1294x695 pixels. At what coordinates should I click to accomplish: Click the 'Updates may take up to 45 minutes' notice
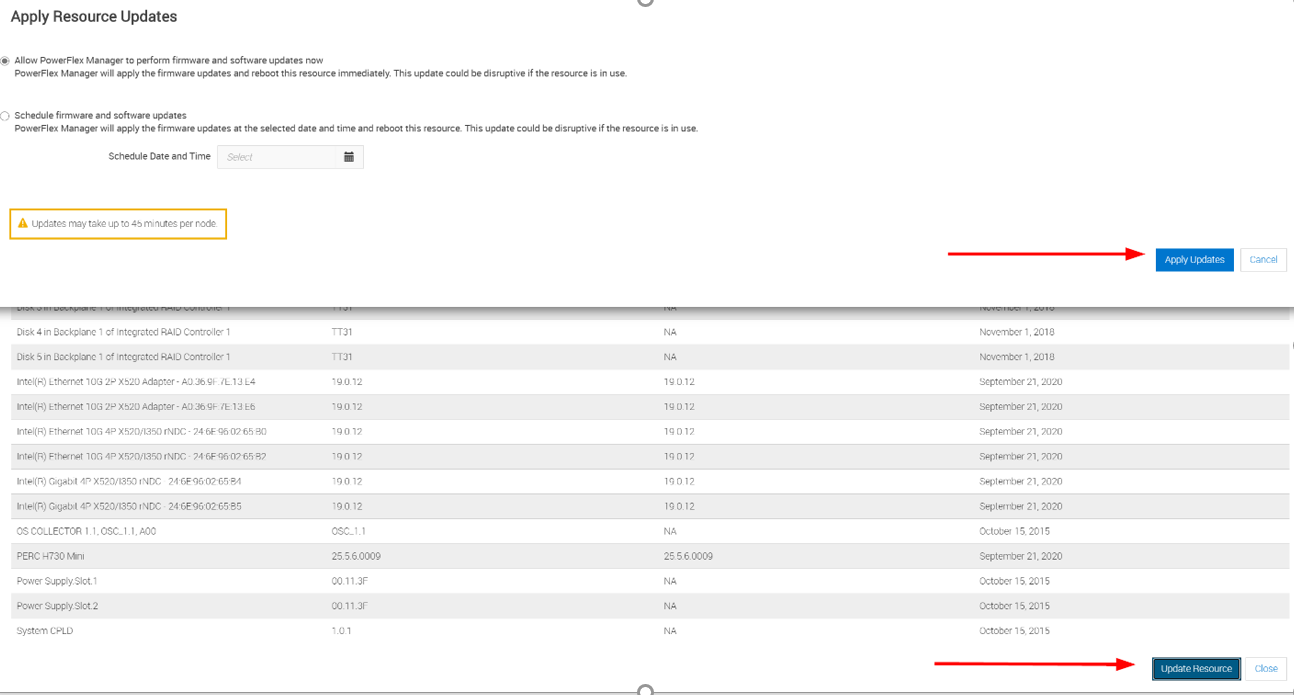tap(118, 223)
